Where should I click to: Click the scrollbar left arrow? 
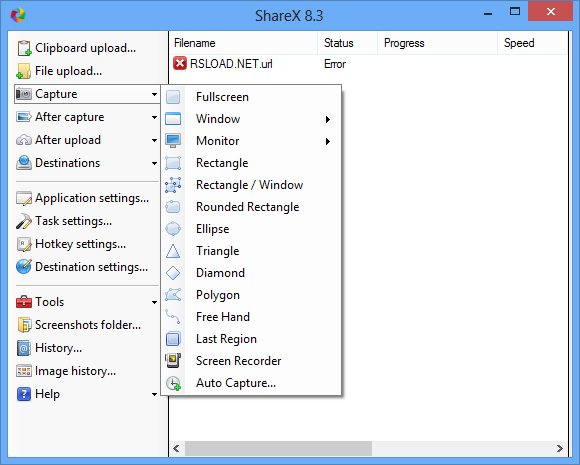point(176,448)
